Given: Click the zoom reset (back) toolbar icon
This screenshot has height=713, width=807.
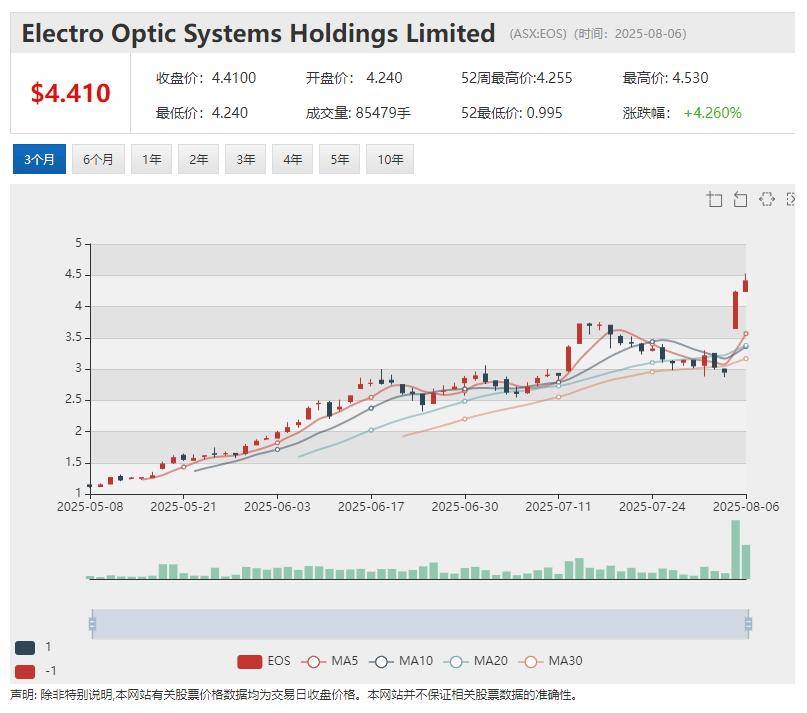Looking at the screenshot, I should pos(741,199).
